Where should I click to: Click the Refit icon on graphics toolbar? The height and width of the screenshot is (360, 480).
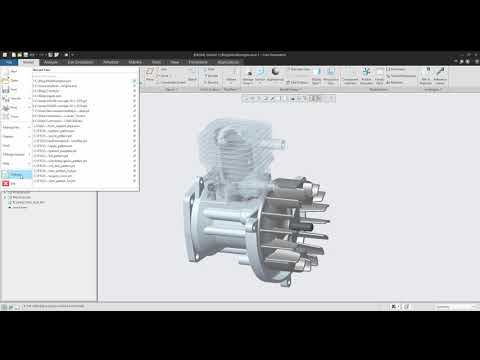click(246, 99)
